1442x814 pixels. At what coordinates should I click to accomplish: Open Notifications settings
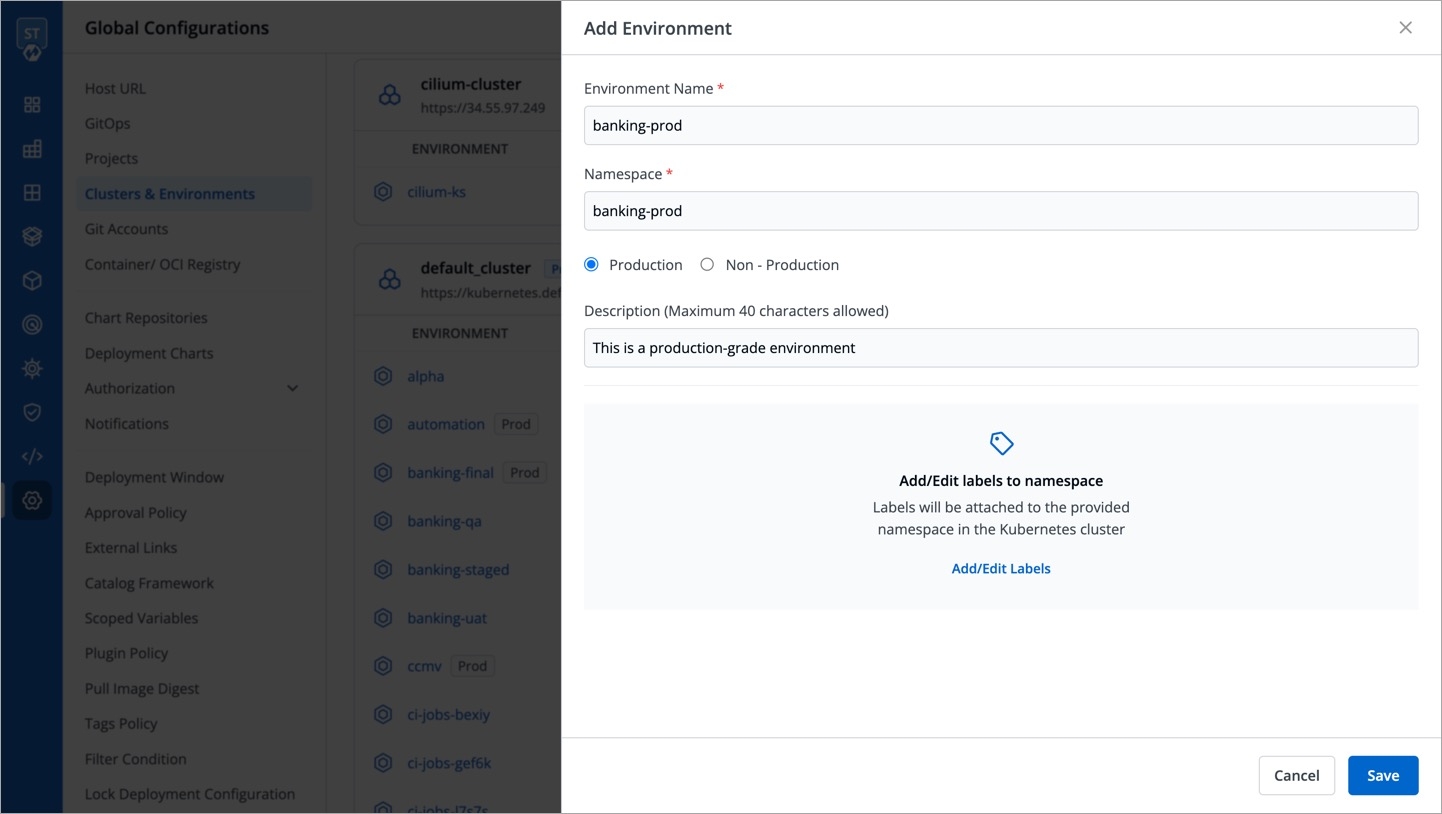point(127,423)
